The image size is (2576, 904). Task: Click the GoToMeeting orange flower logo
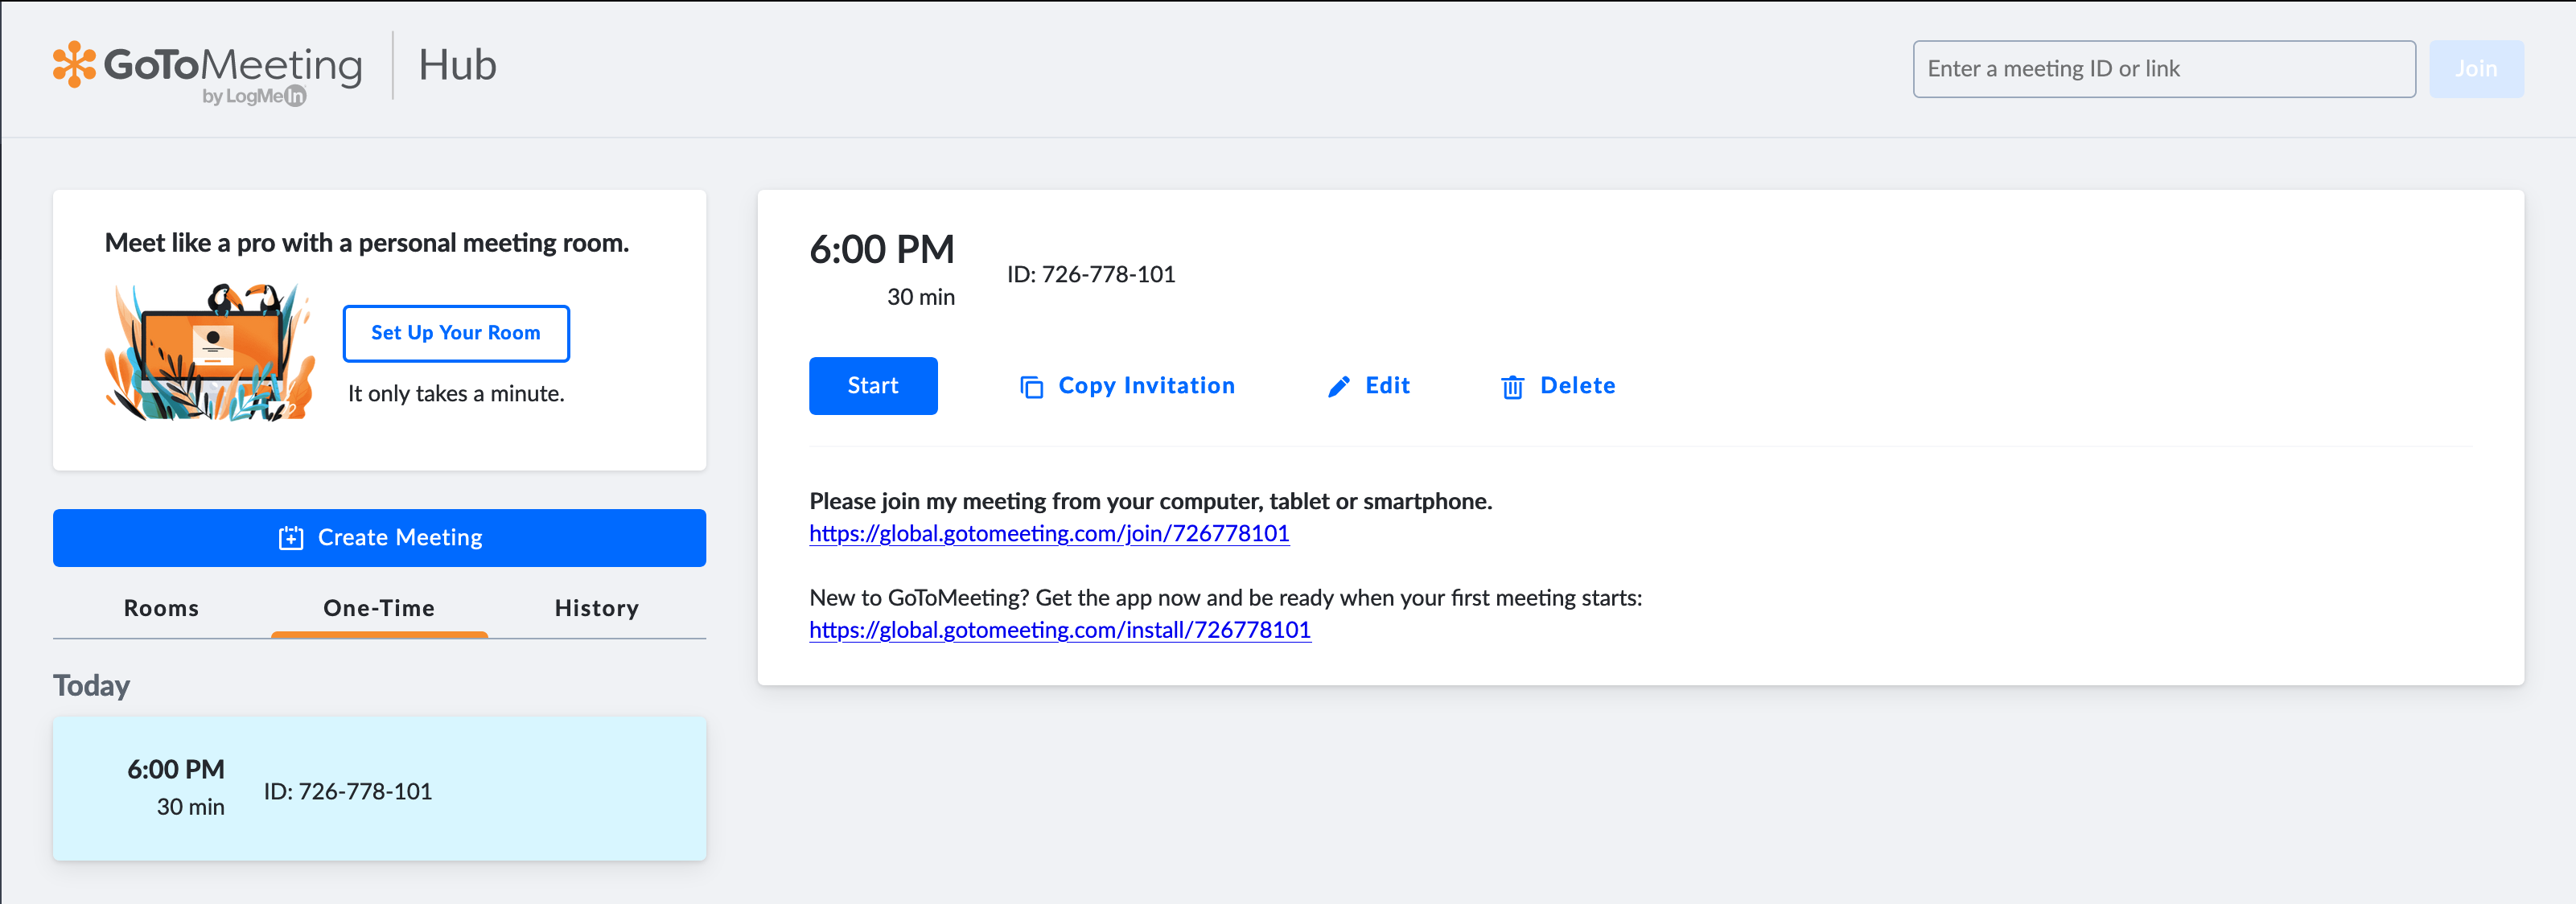pos(74,65)
